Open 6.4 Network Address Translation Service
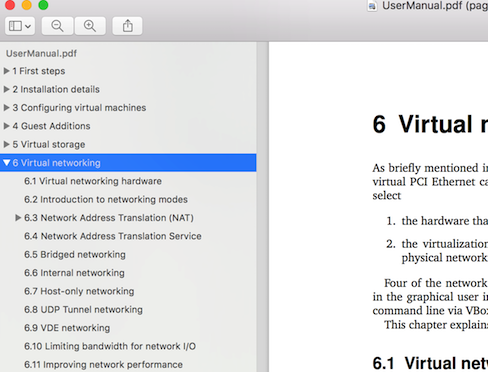Viewport: 488px width, 372px height. (x=113, y=236)
